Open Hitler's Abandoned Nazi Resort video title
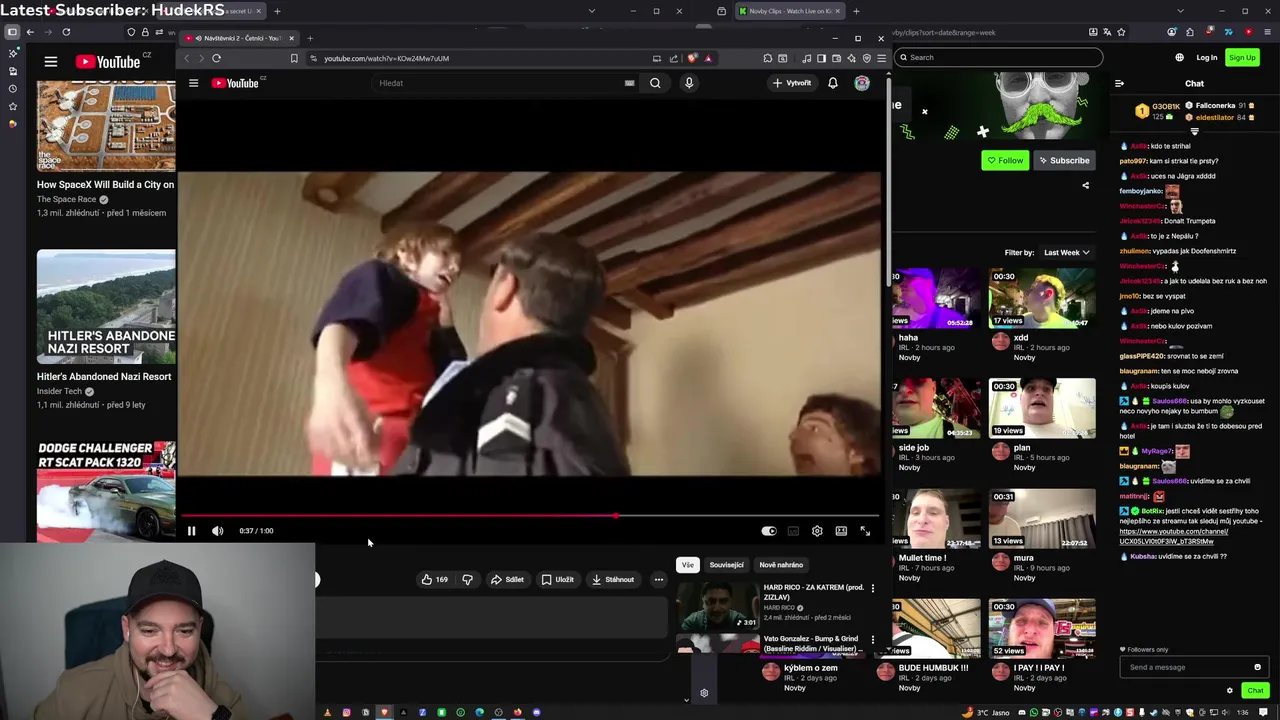The width and height of the screenshot is (1280, 720). pyautogui.click(x=104, y=377)
